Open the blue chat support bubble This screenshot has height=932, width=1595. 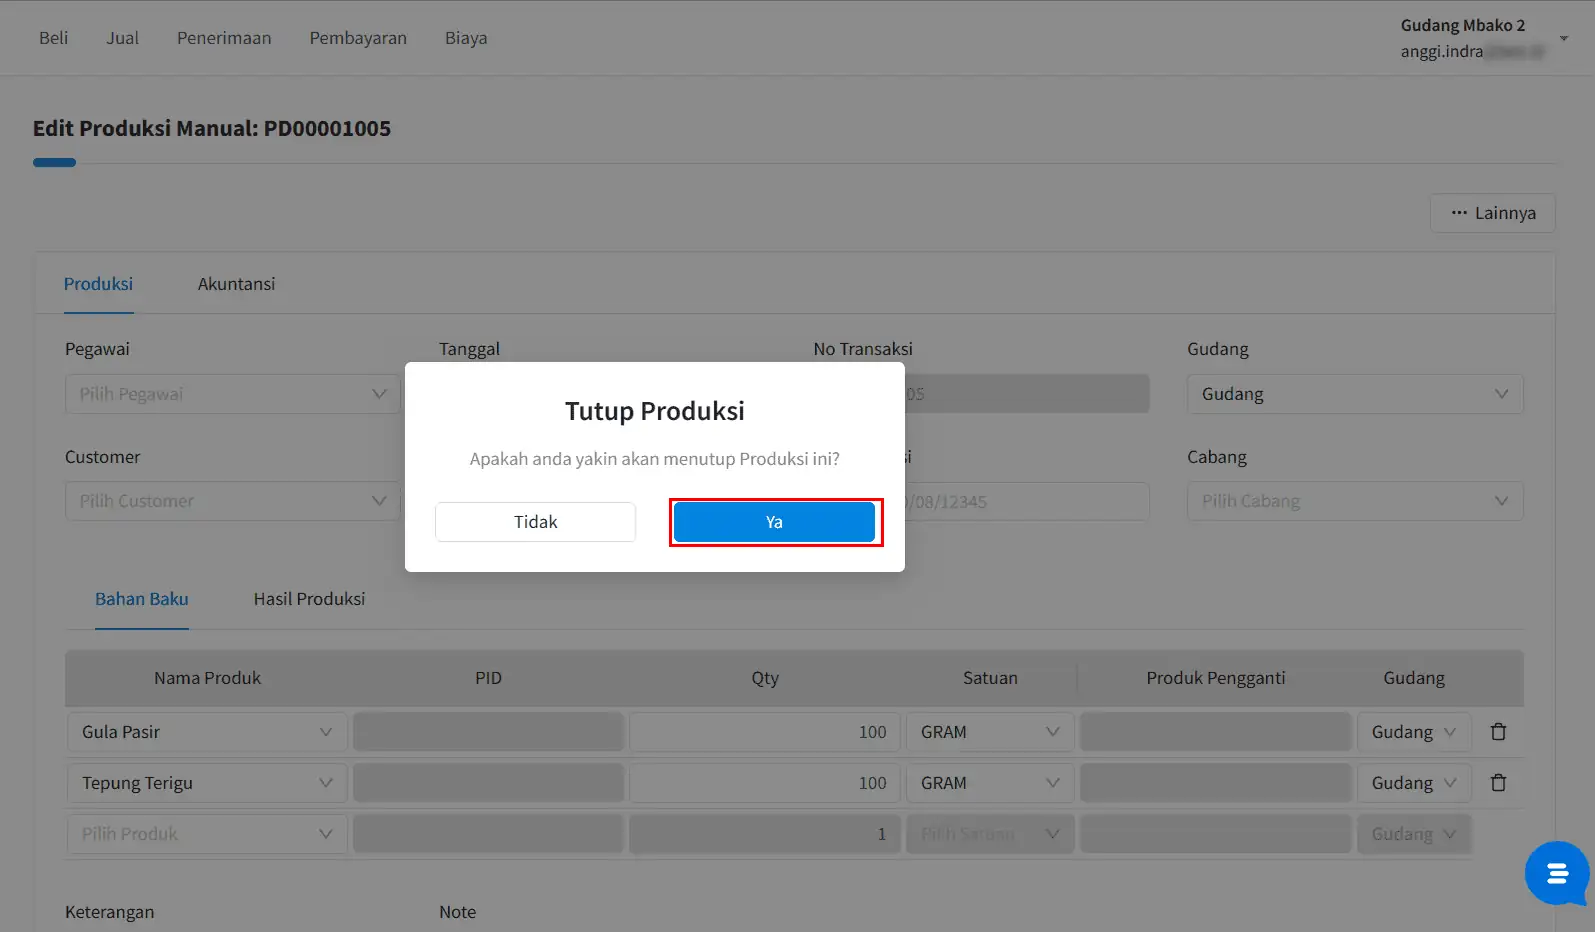[1556, 873]
